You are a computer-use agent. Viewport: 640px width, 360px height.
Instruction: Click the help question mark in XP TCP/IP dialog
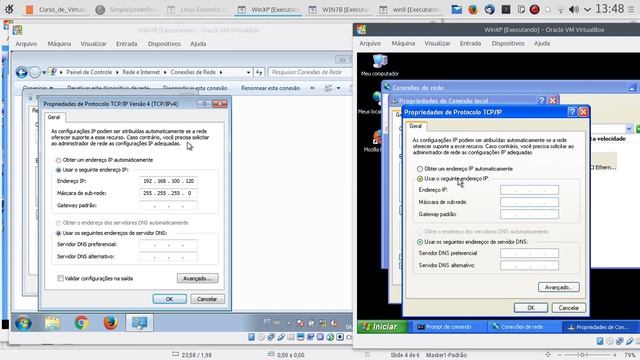tap(572, 112)
